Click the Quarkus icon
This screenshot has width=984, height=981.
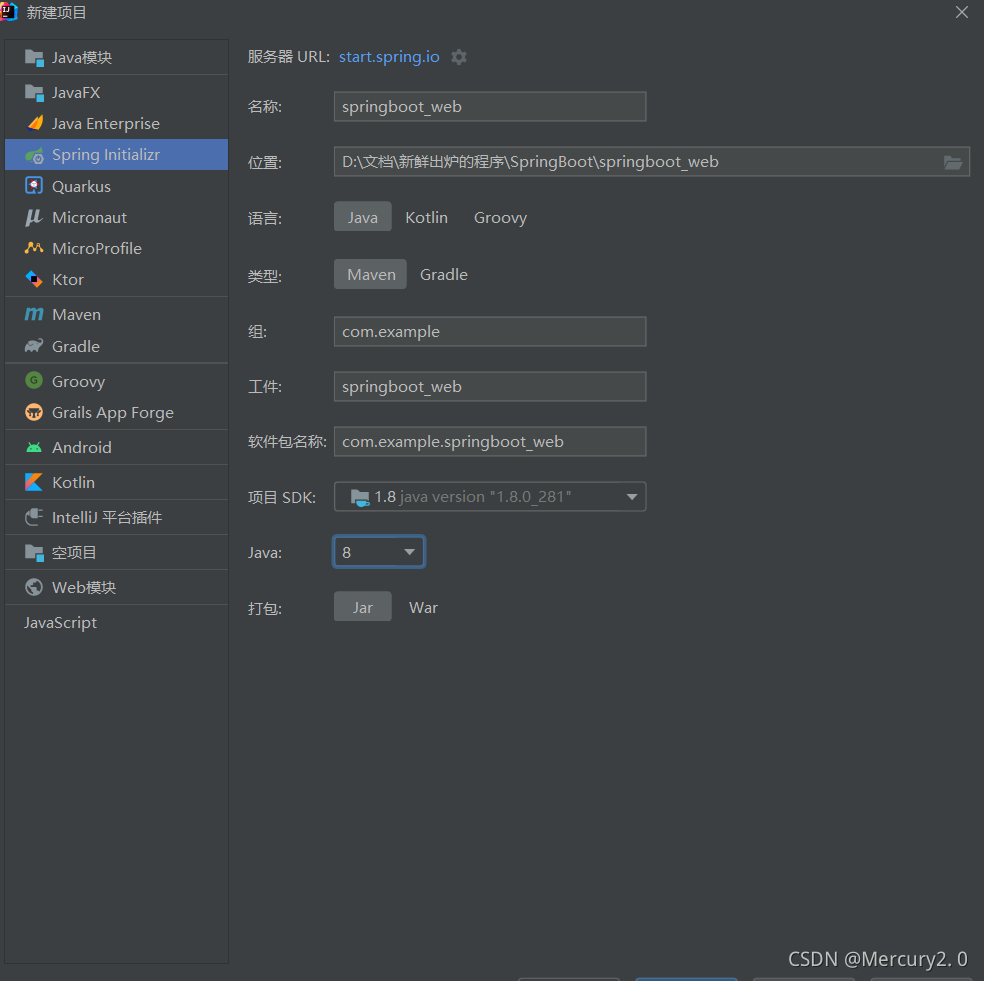pyautogui.click(x=34, y=186)
